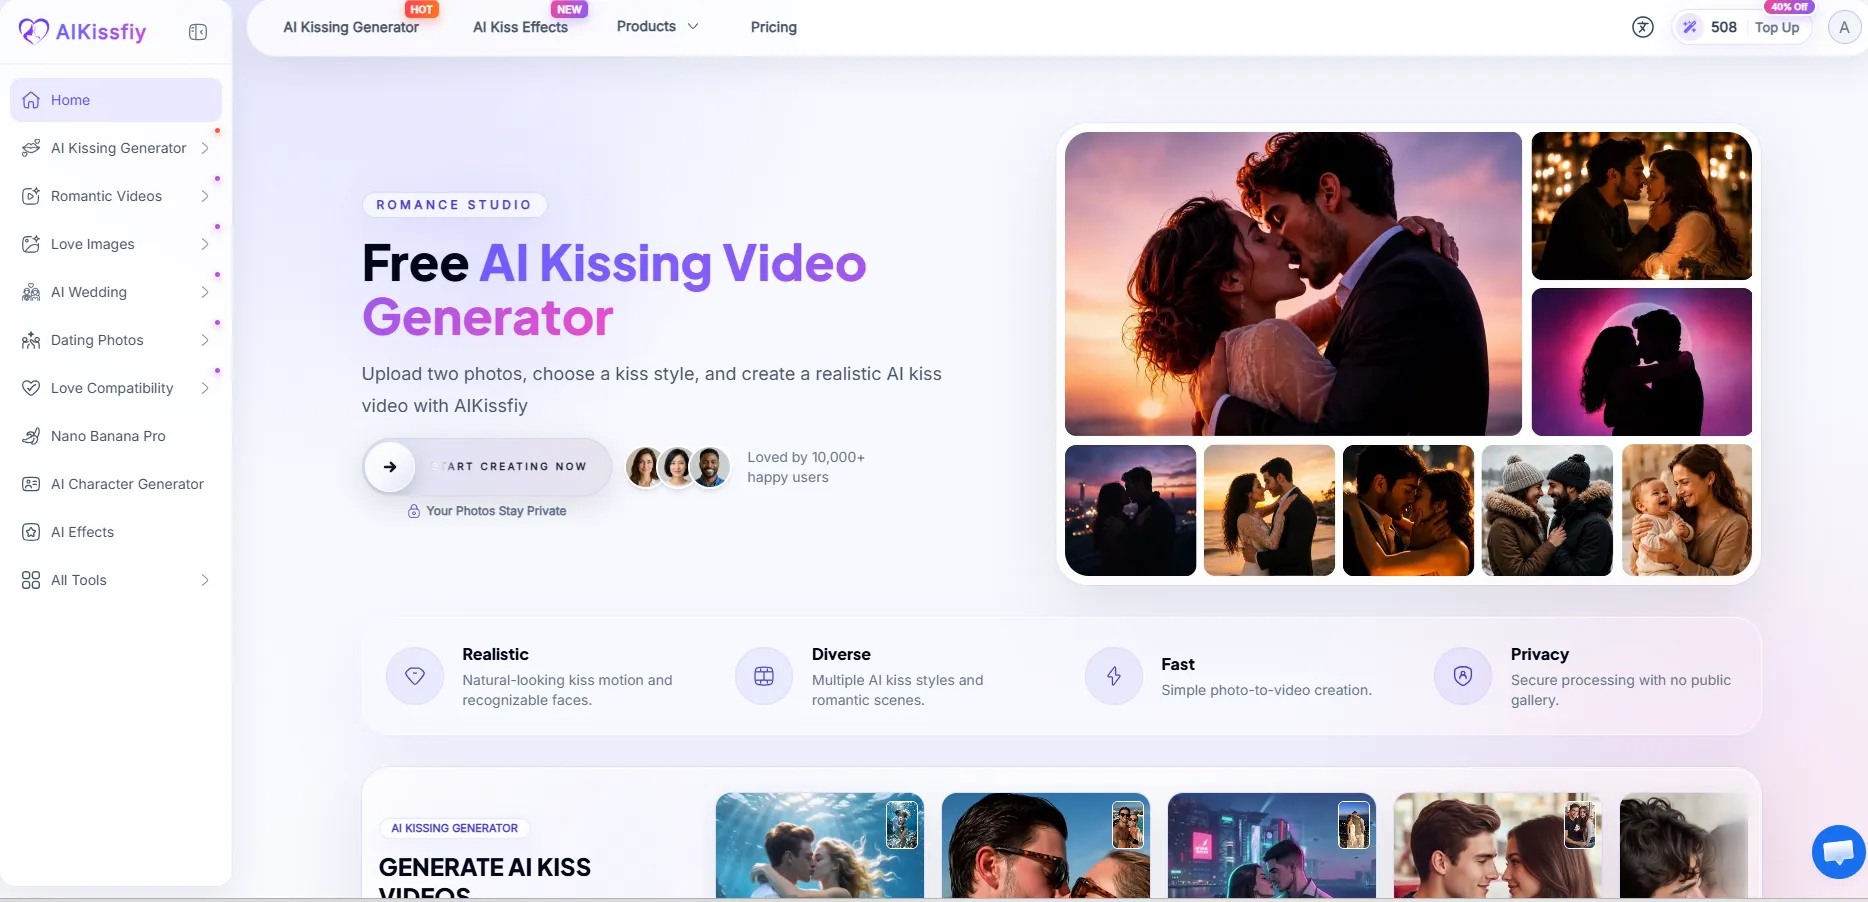The height and width of the screenshot is (902, 1868).
Task: Click the AI Kissing Generator sidebar icon
Action: pos(31,148)
